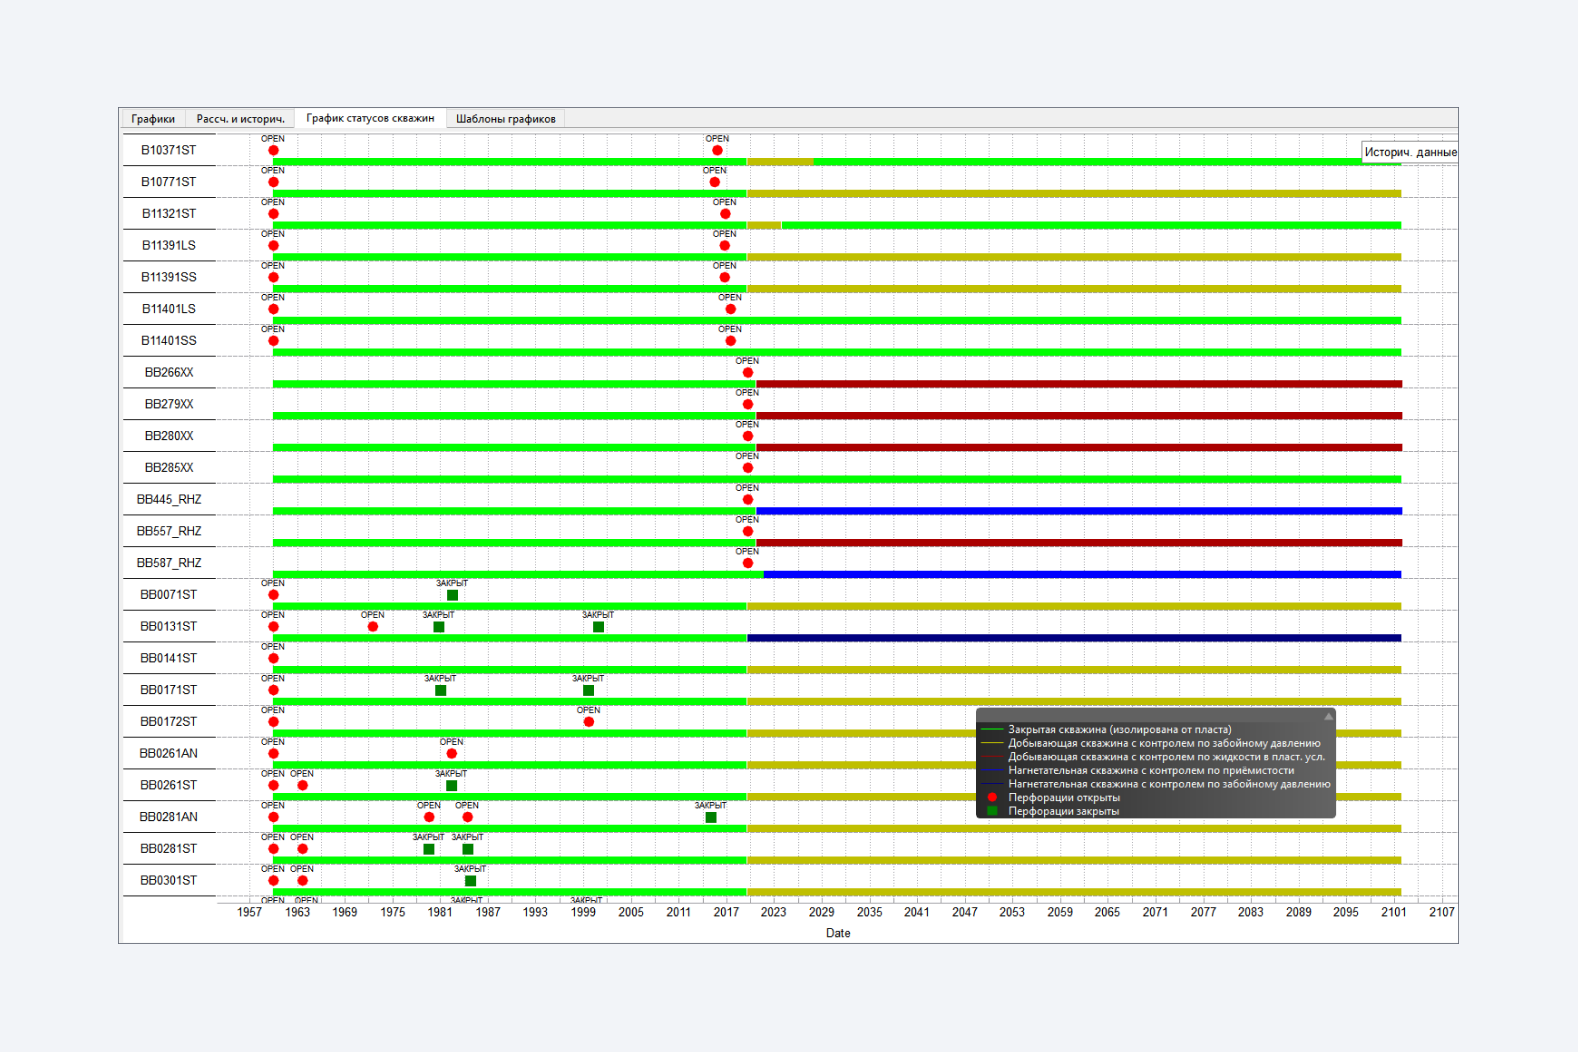Click ЗАКРЫТ marker near 1999 on BB0171ST row
The height and width of the screenshot is (1052, 1578).
click(x=588, y=690)
